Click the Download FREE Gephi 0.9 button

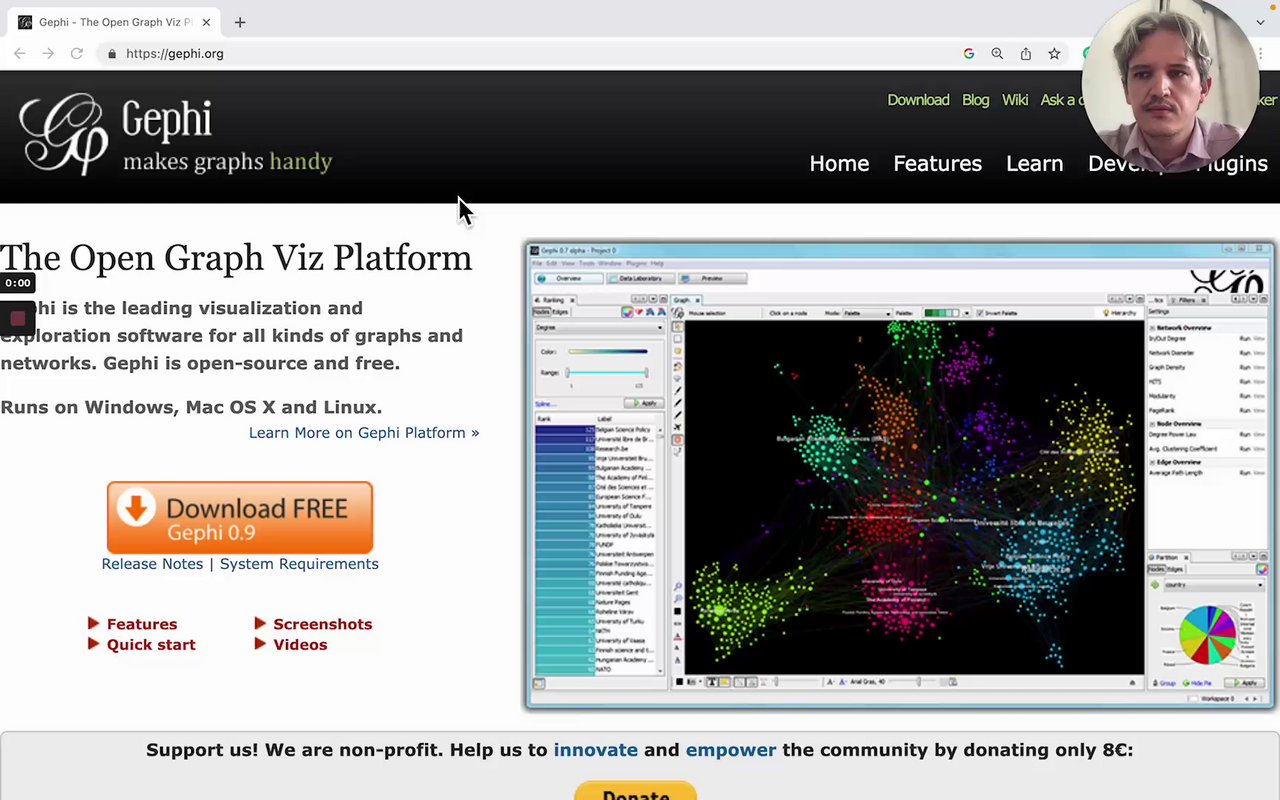[x=240, y=518]
